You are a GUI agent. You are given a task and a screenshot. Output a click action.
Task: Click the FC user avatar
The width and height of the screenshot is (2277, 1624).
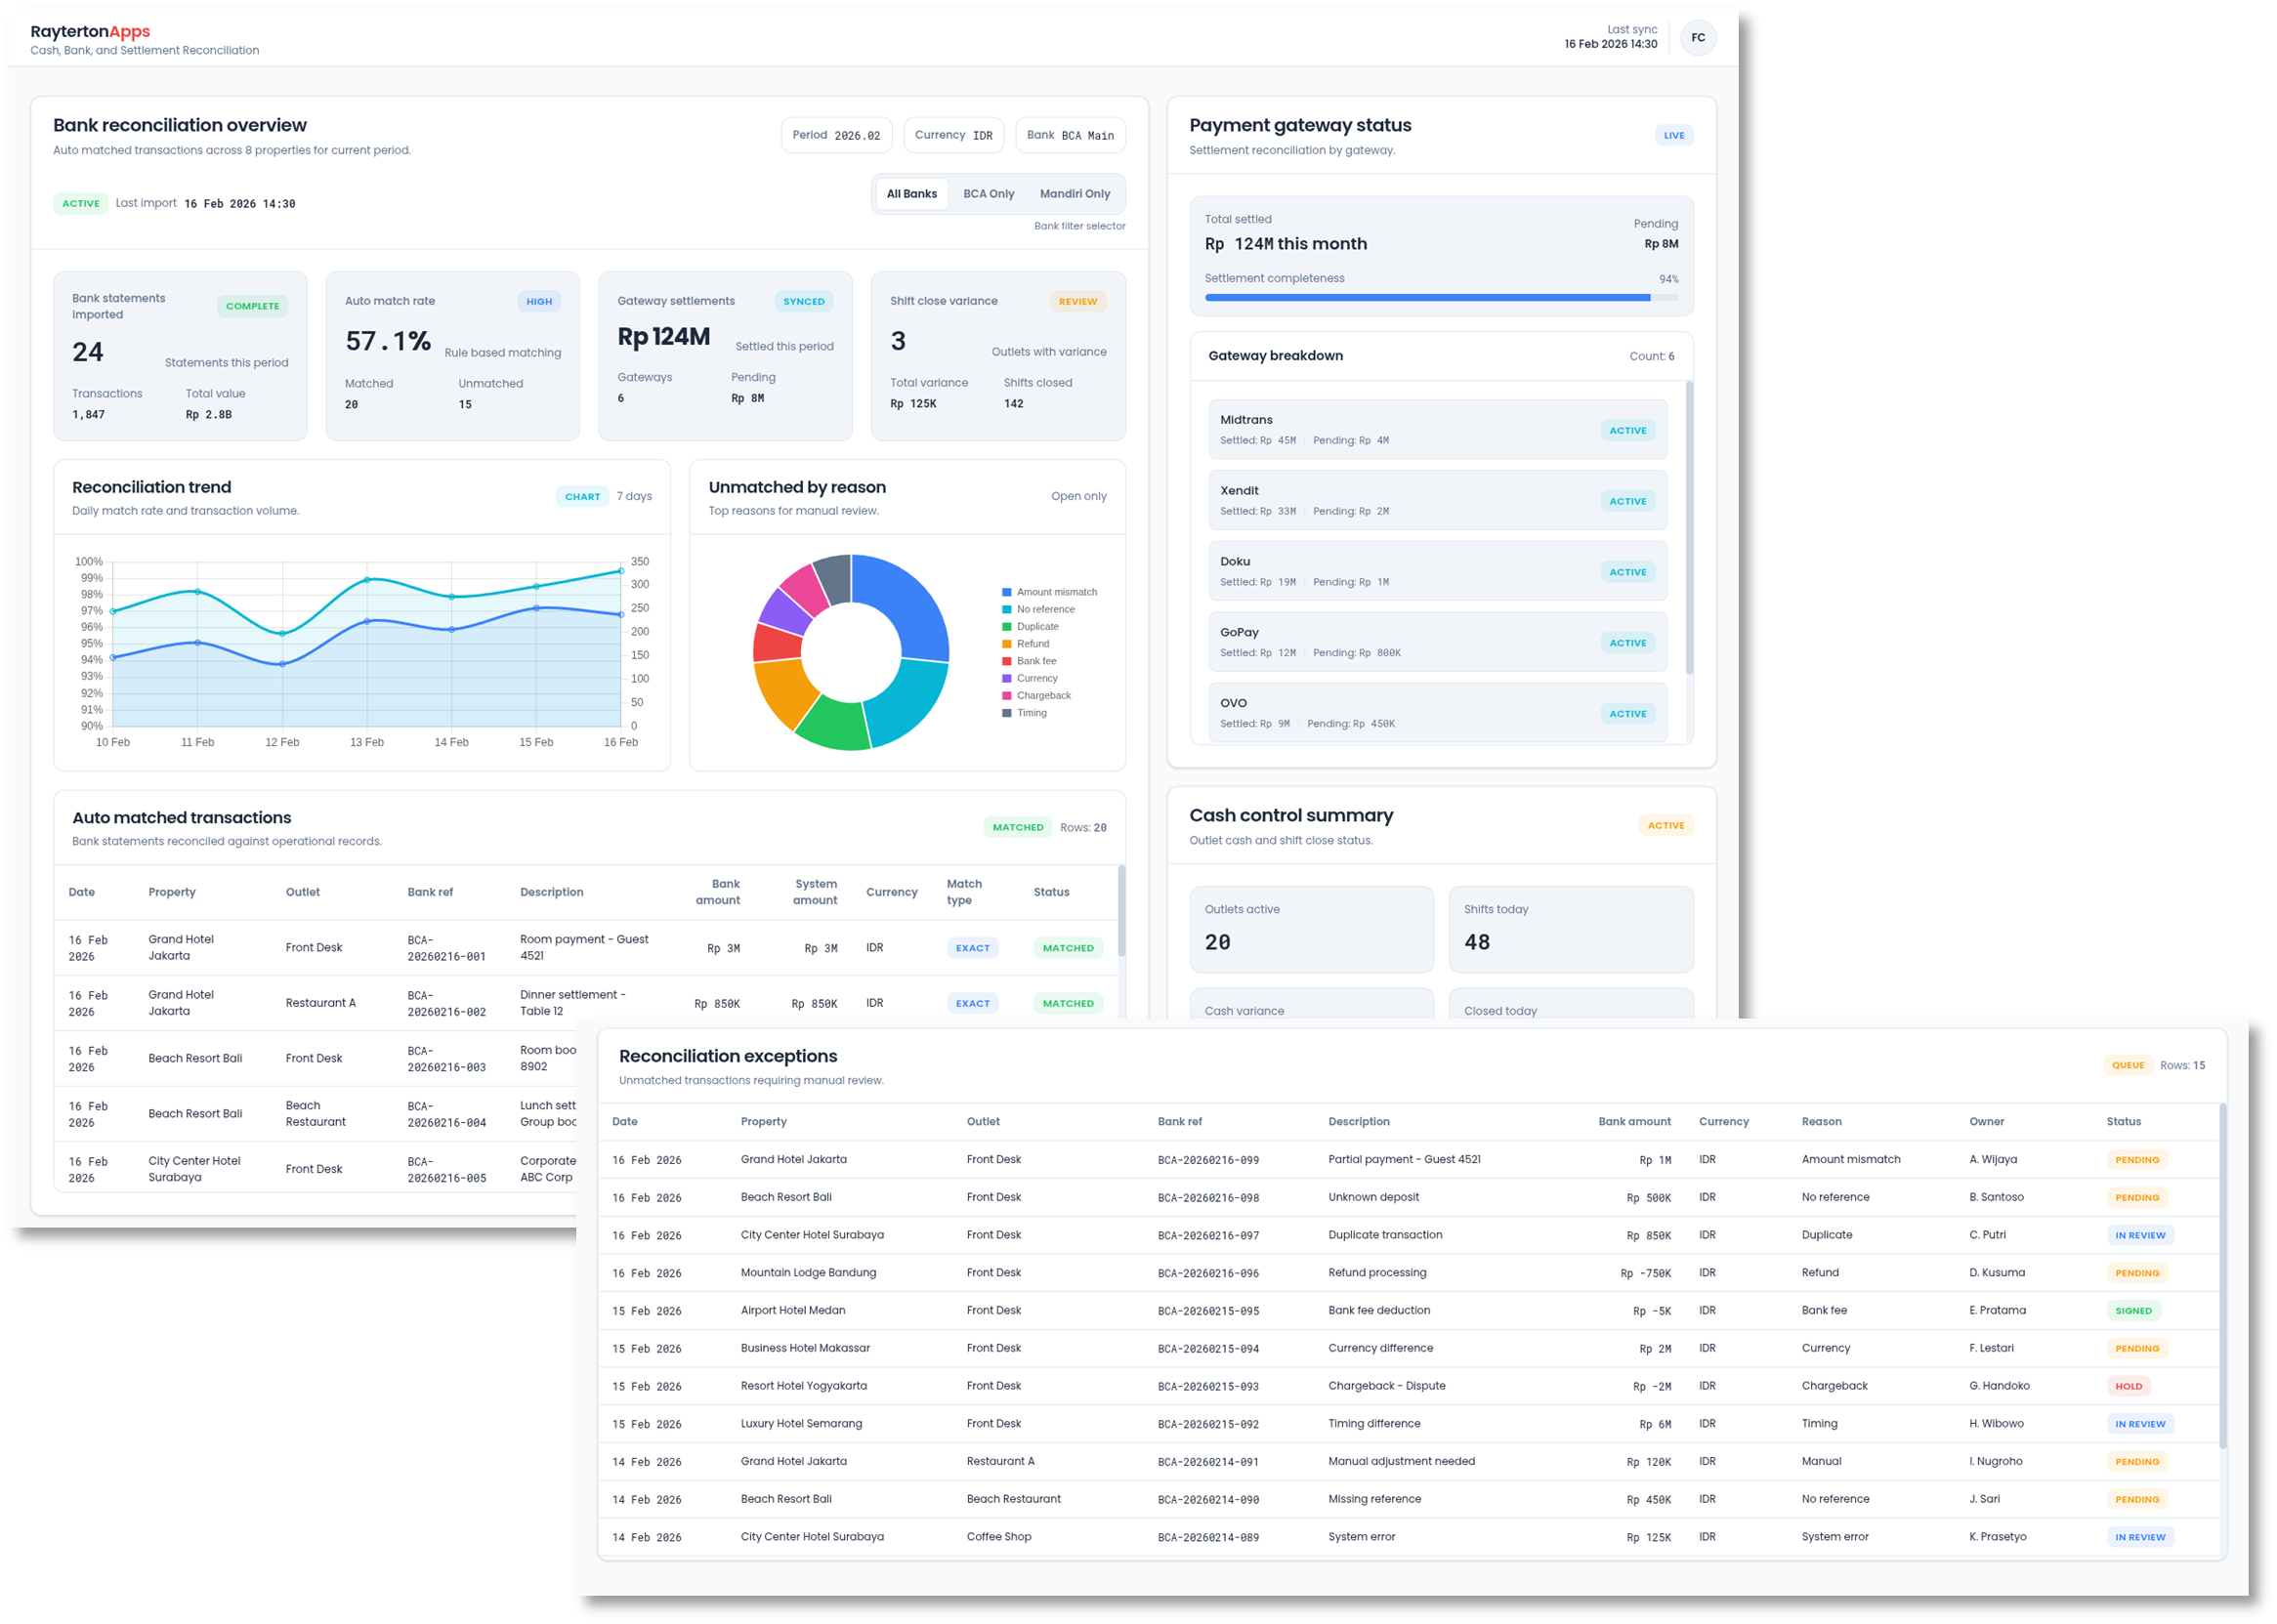[1697, 38]
